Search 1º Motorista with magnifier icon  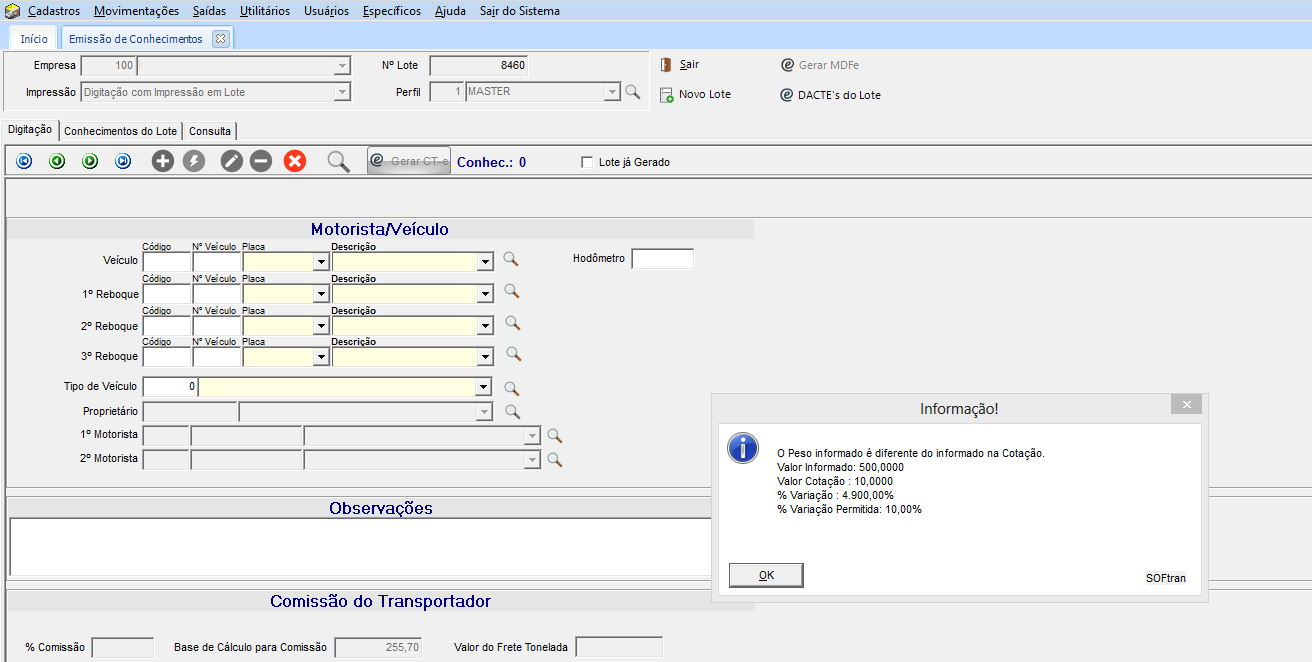click(554, 436)
